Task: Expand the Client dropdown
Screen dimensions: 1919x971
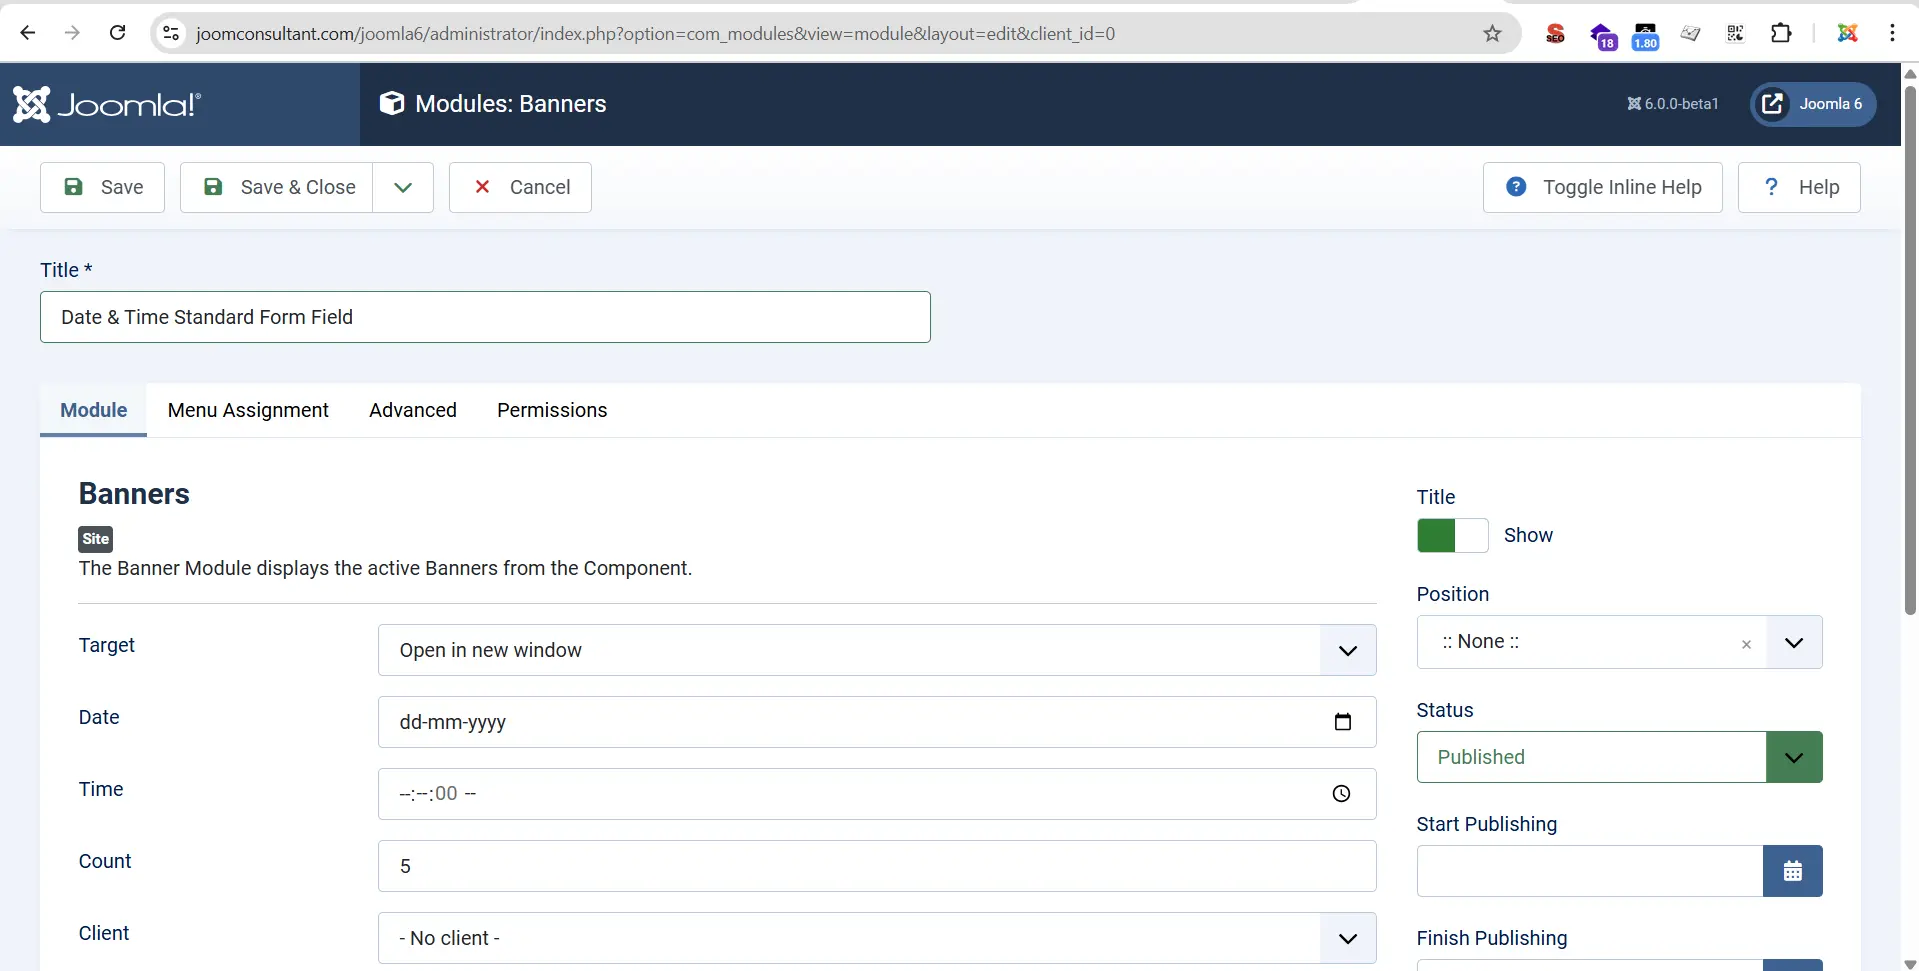Action: pyautogui.click(x=876, y=938)
